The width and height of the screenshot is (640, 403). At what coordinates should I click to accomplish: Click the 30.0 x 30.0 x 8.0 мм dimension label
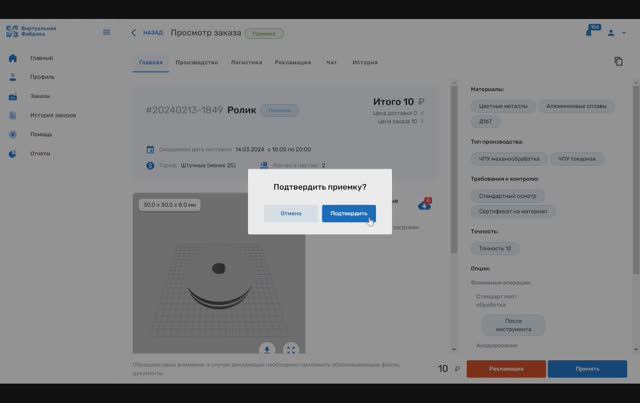[169, 205]
